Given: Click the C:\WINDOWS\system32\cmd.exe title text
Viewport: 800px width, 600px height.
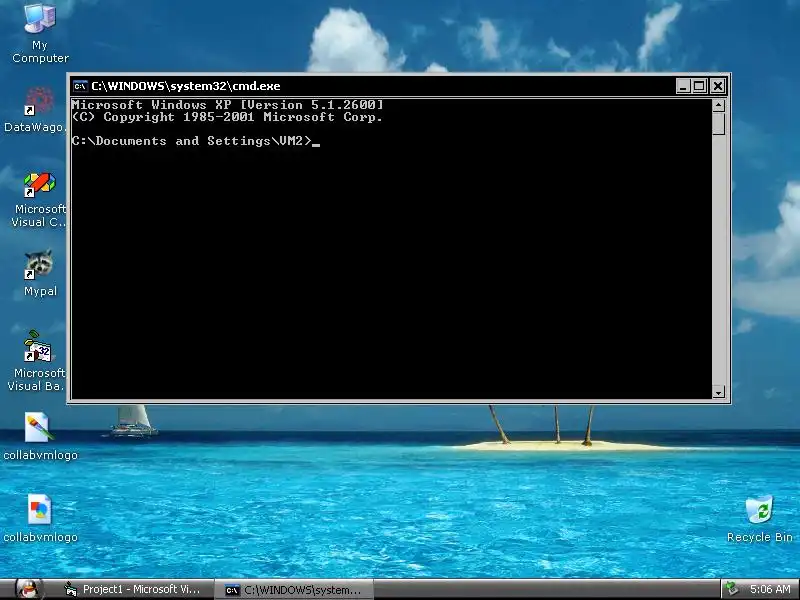Looking at the screenshot, I should pos(186,86).
